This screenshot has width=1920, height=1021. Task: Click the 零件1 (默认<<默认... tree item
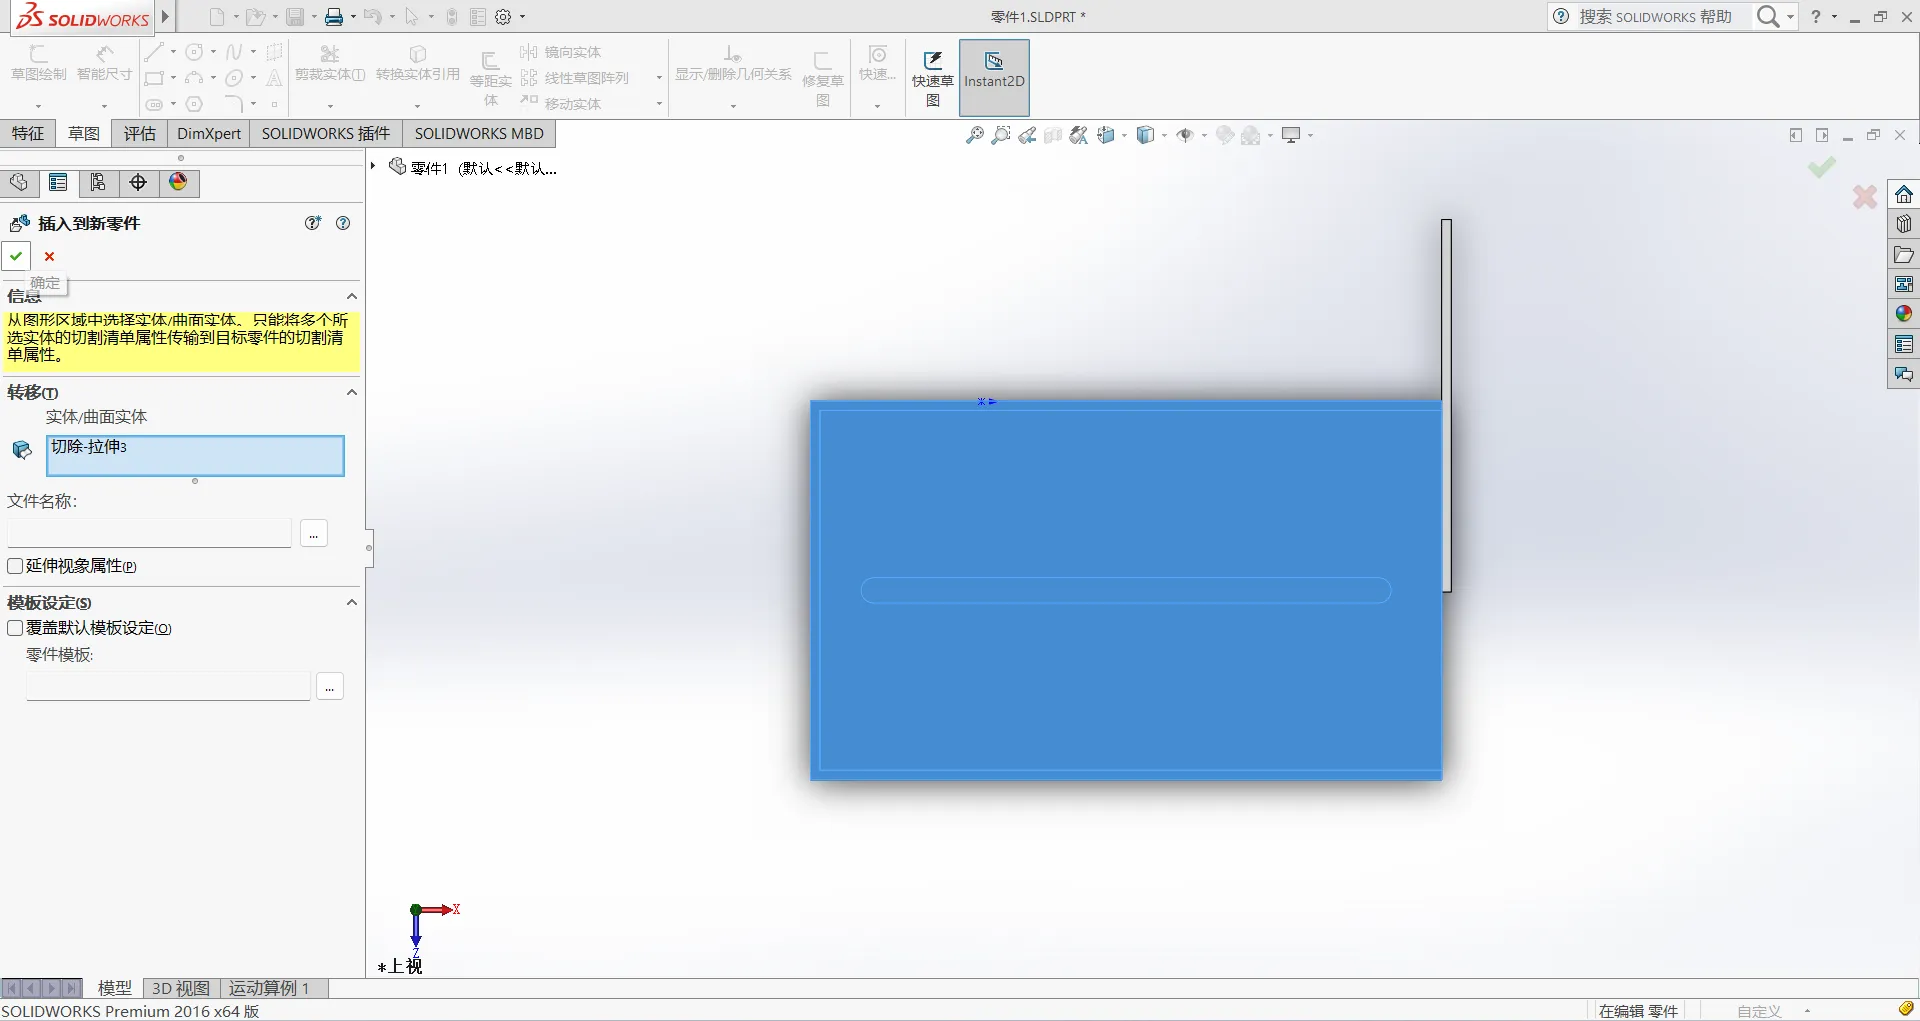[x=473, y=167]
